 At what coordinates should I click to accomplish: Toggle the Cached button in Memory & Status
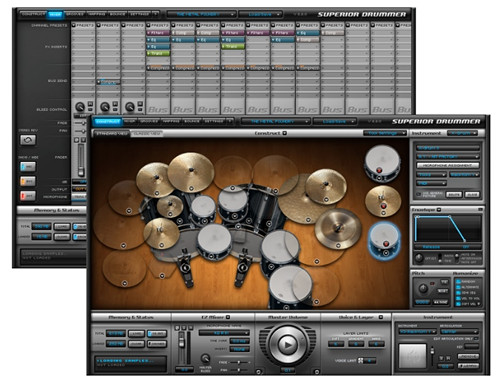tap(157, 344)
